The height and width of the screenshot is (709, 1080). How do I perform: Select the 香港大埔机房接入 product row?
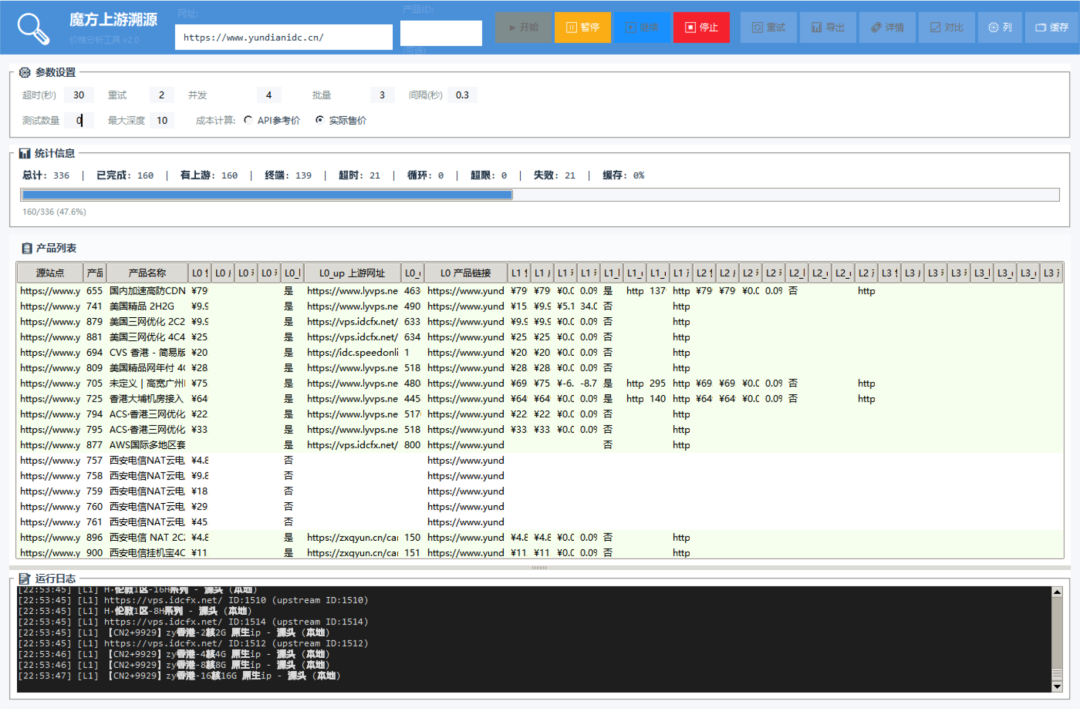click(x=147, y=399)
